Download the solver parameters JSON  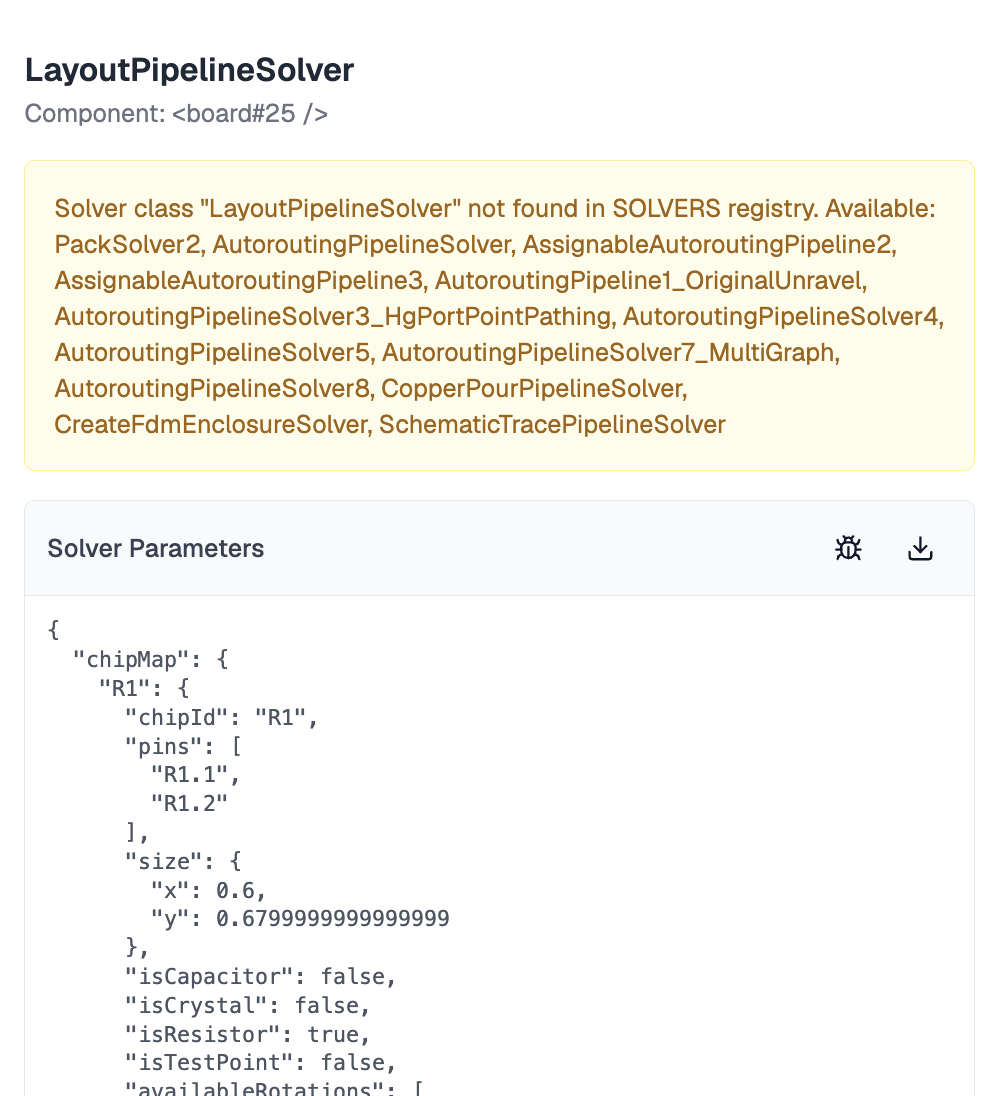(x=920, y=549)
